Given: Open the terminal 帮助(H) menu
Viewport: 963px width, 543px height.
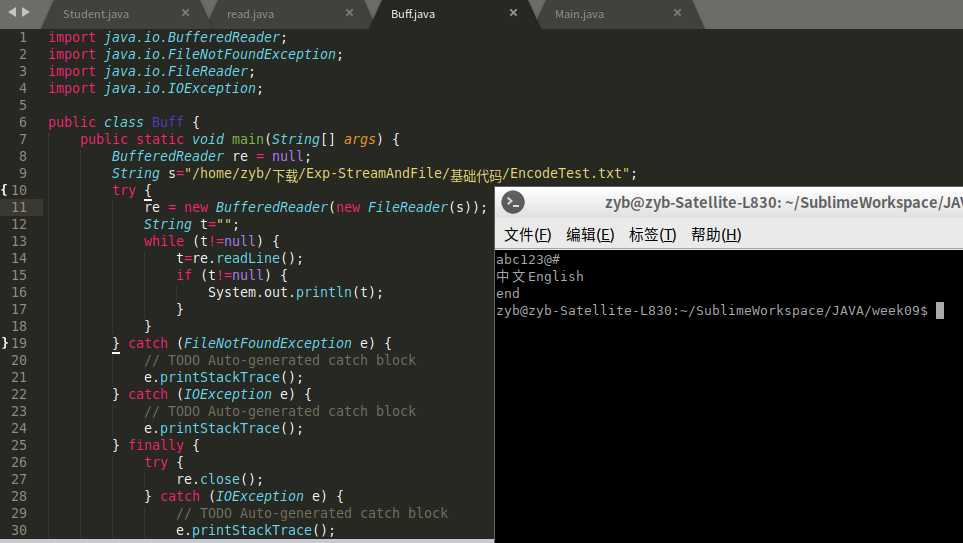Looking at the screenshot, I should [x=716, y=235].
